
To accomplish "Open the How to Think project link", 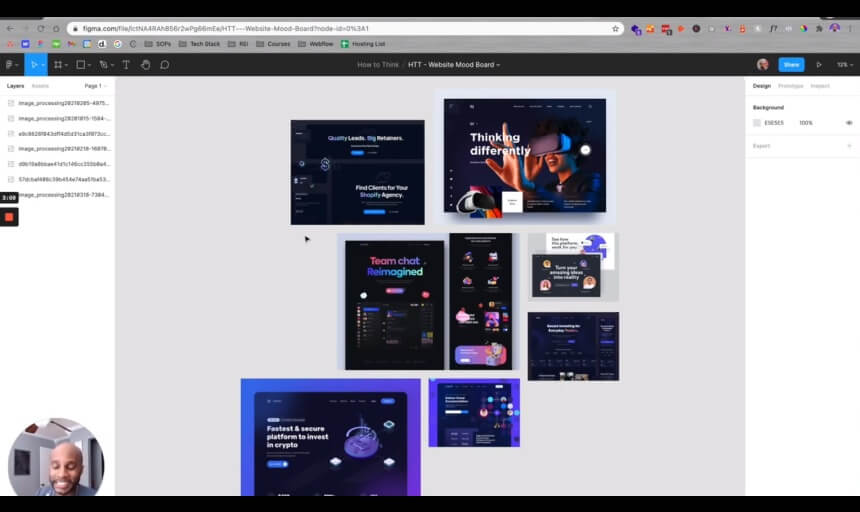I will pos(378,65).
